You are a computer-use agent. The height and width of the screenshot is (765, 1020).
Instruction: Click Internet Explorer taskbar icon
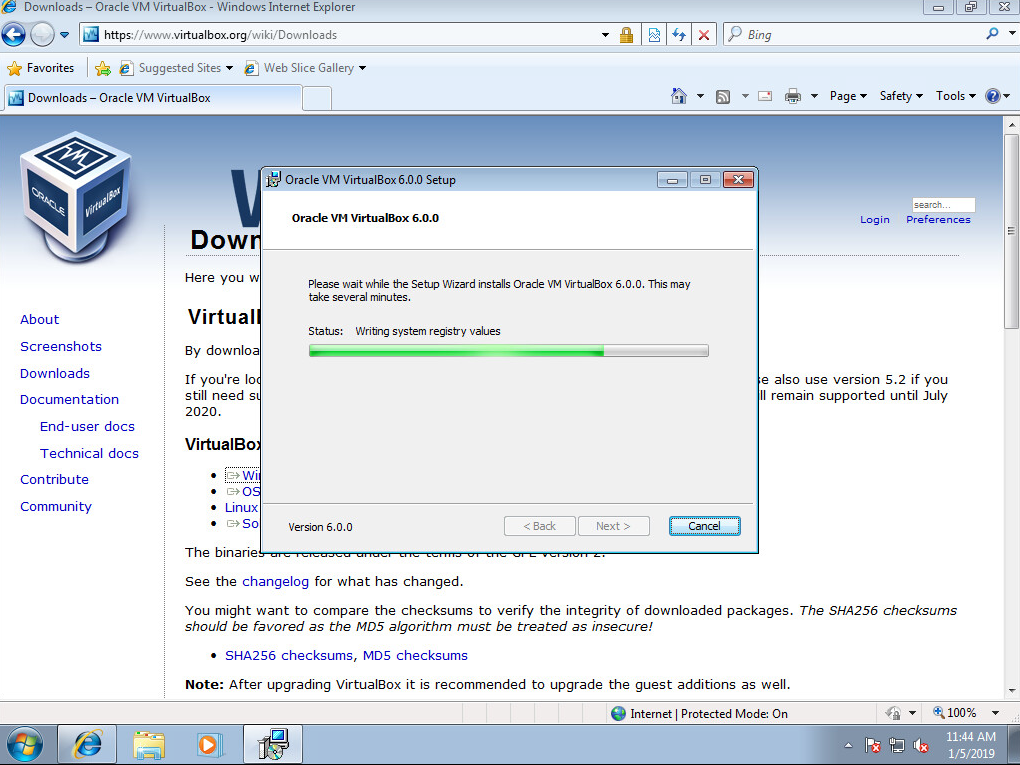pos(87,744)
